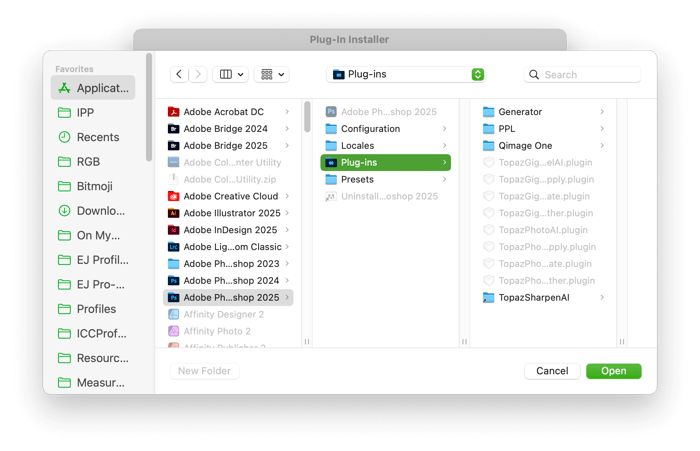Screen dimensions: 700x451
Task: Expand the TopazSharpenAI row chevron
Action: (602, 297)
